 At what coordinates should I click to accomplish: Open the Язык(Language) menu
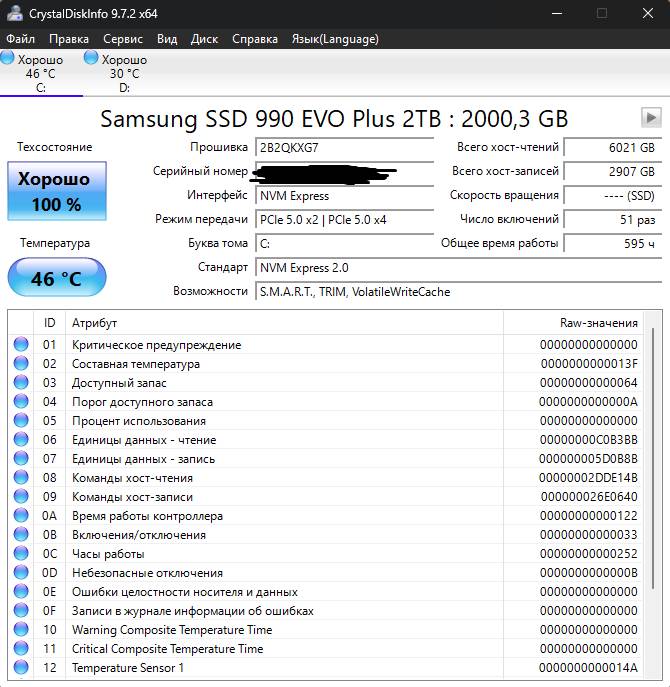pos(334,39)
